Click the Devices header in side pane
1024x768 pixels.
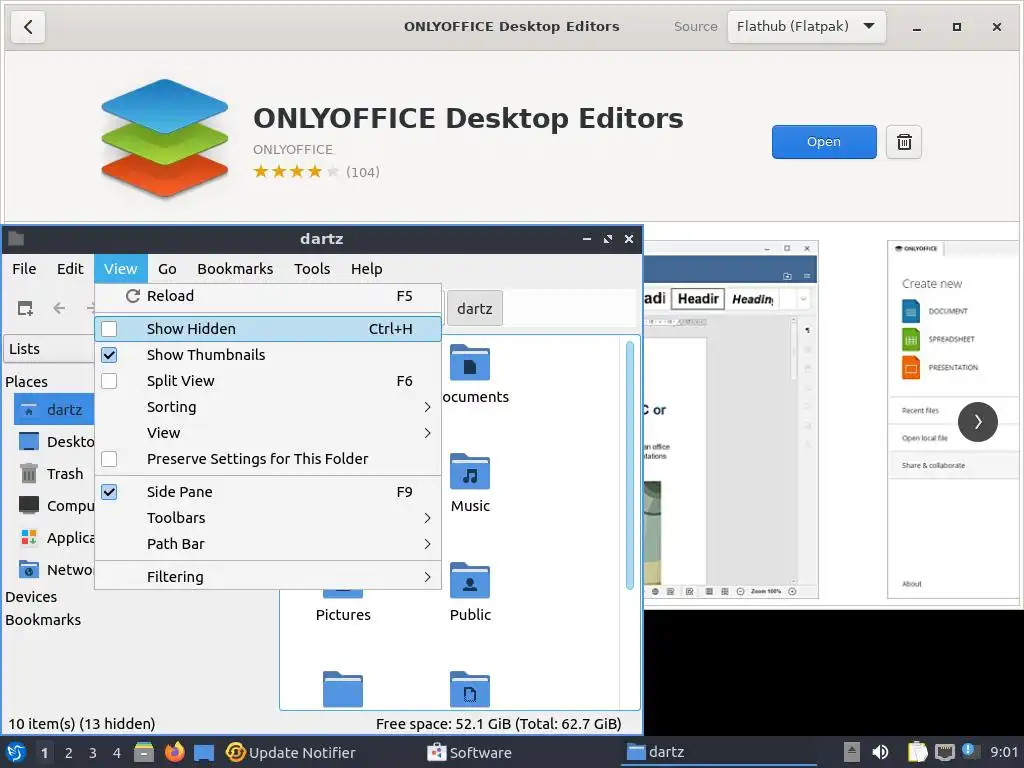(x=31, y=597)
